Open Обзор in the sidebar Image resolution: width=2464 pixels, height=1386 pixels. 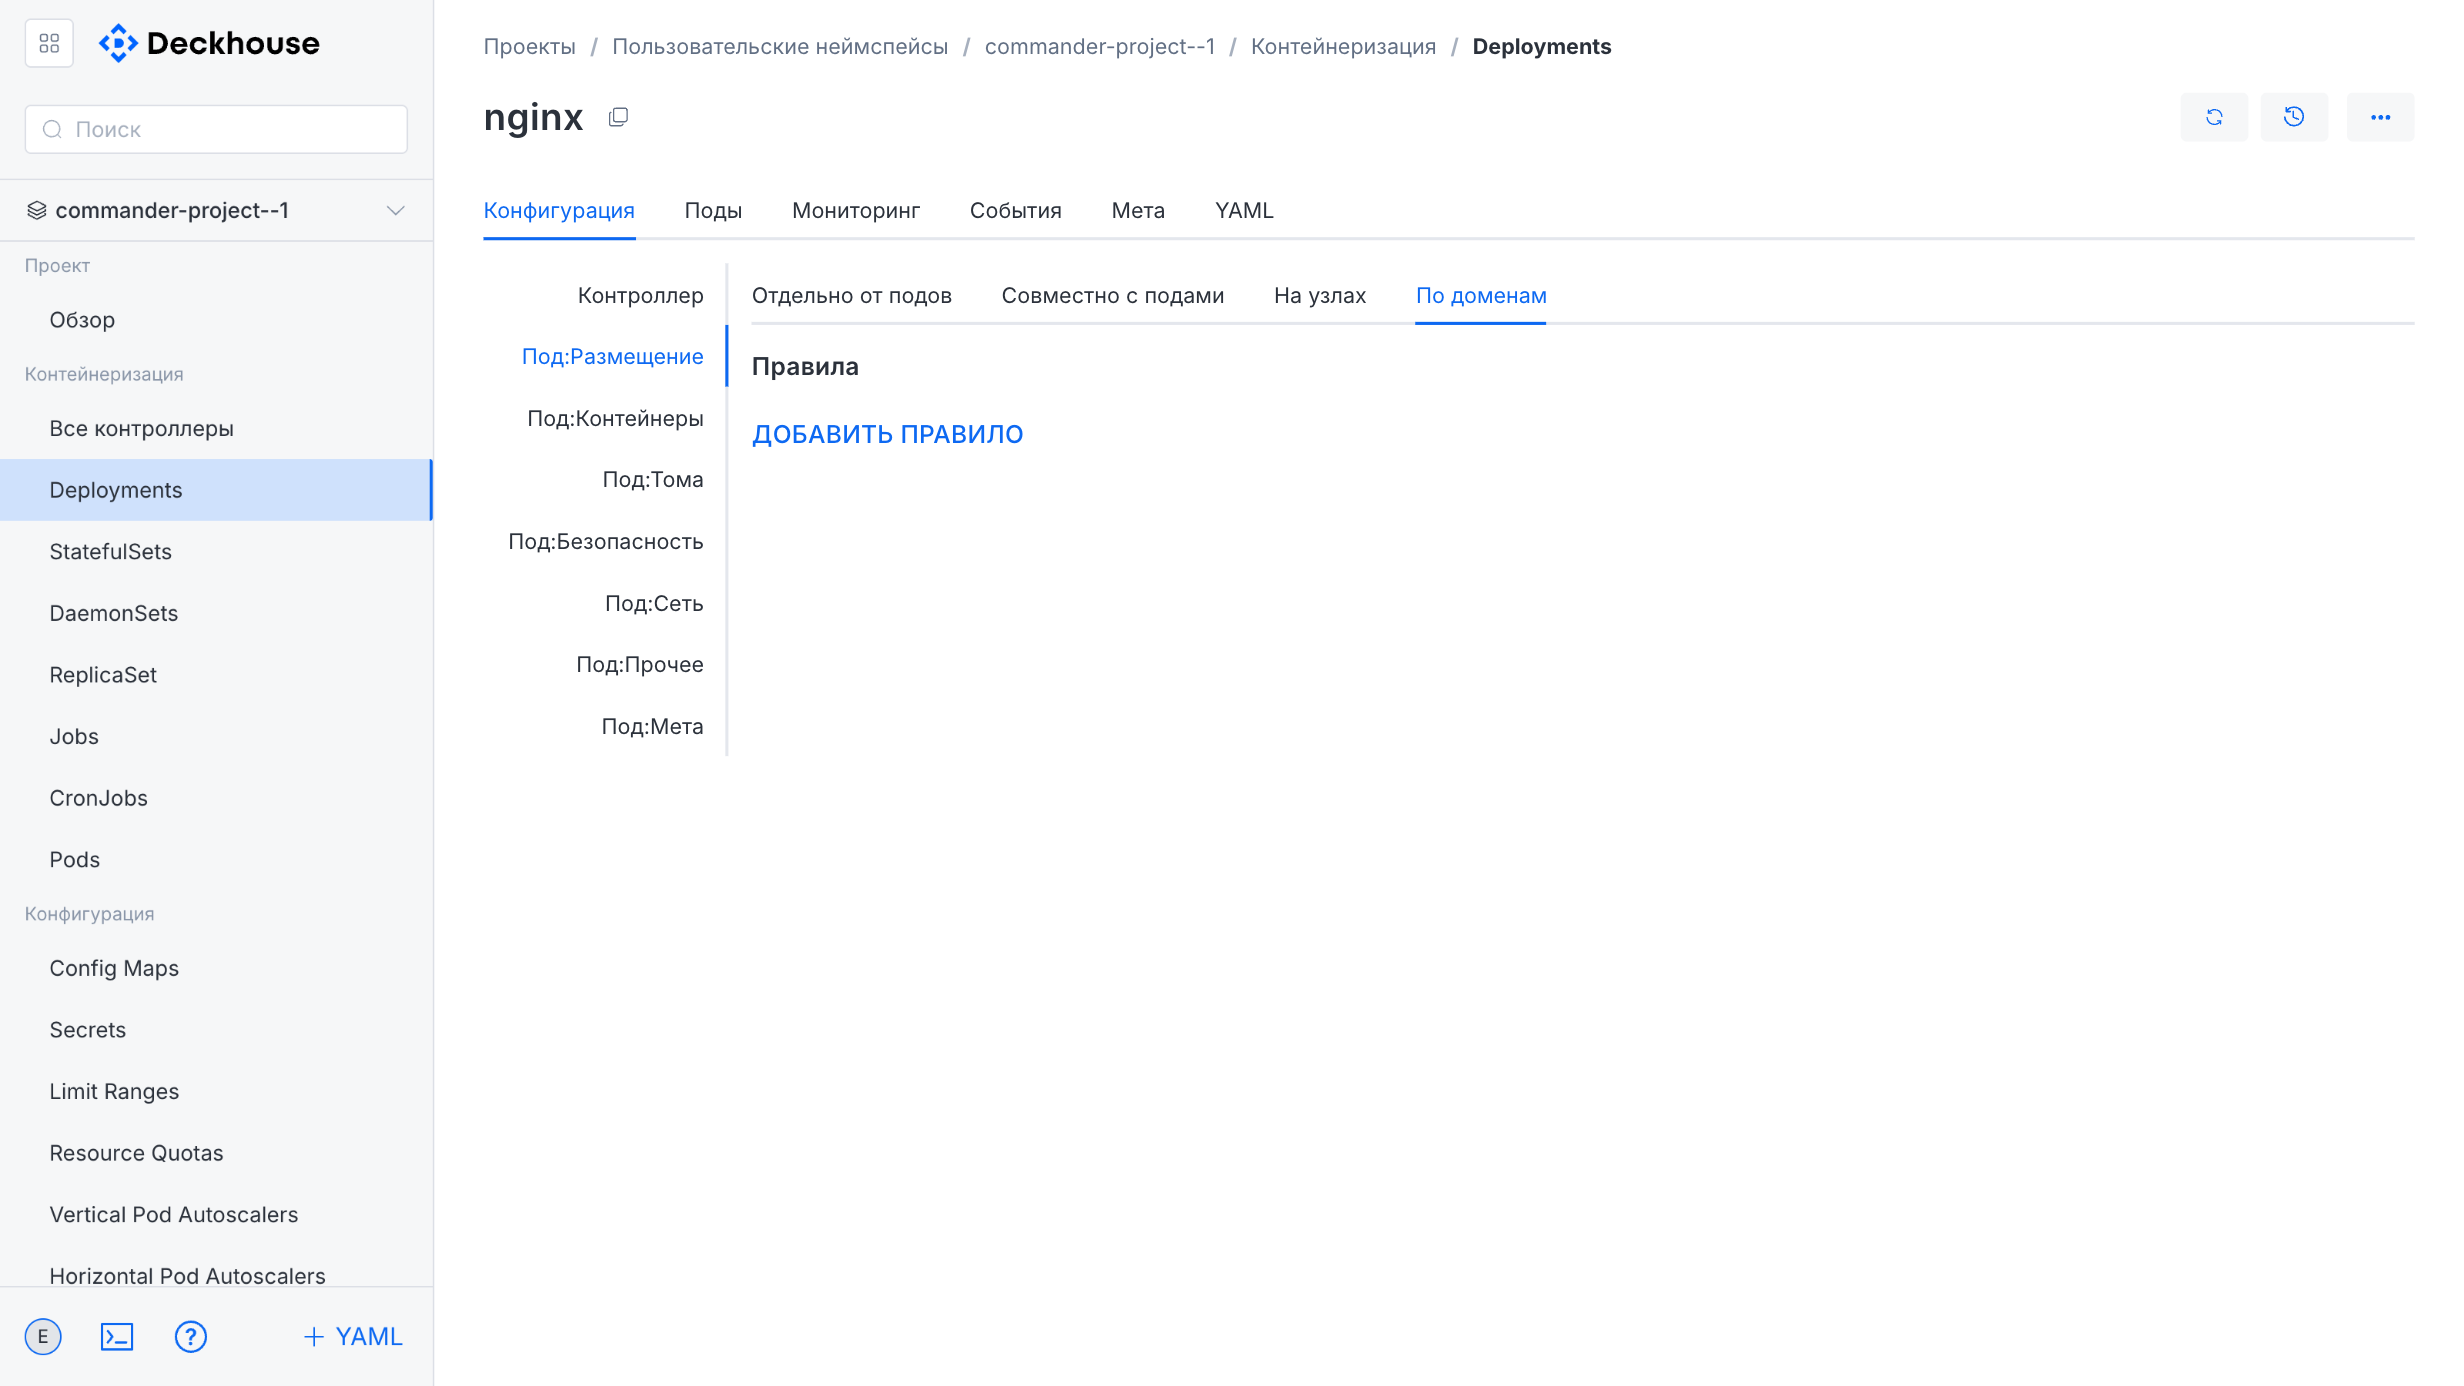pos(216,320)
